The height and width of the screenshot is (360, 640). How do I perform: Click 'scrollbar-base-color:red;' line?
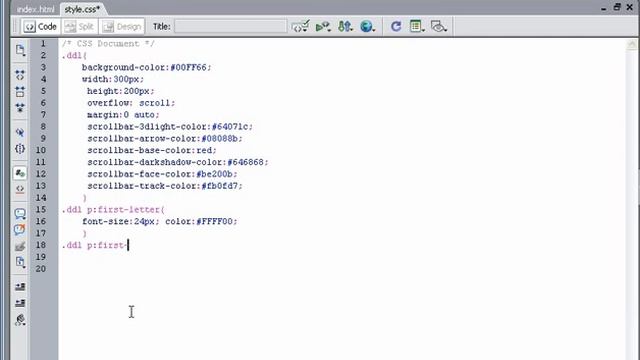click(152, 150)
